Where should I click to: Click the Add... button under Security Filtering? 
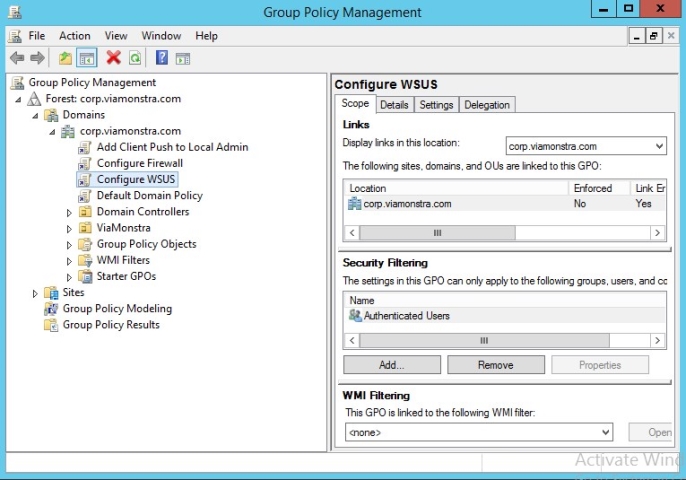coord(391,365)
